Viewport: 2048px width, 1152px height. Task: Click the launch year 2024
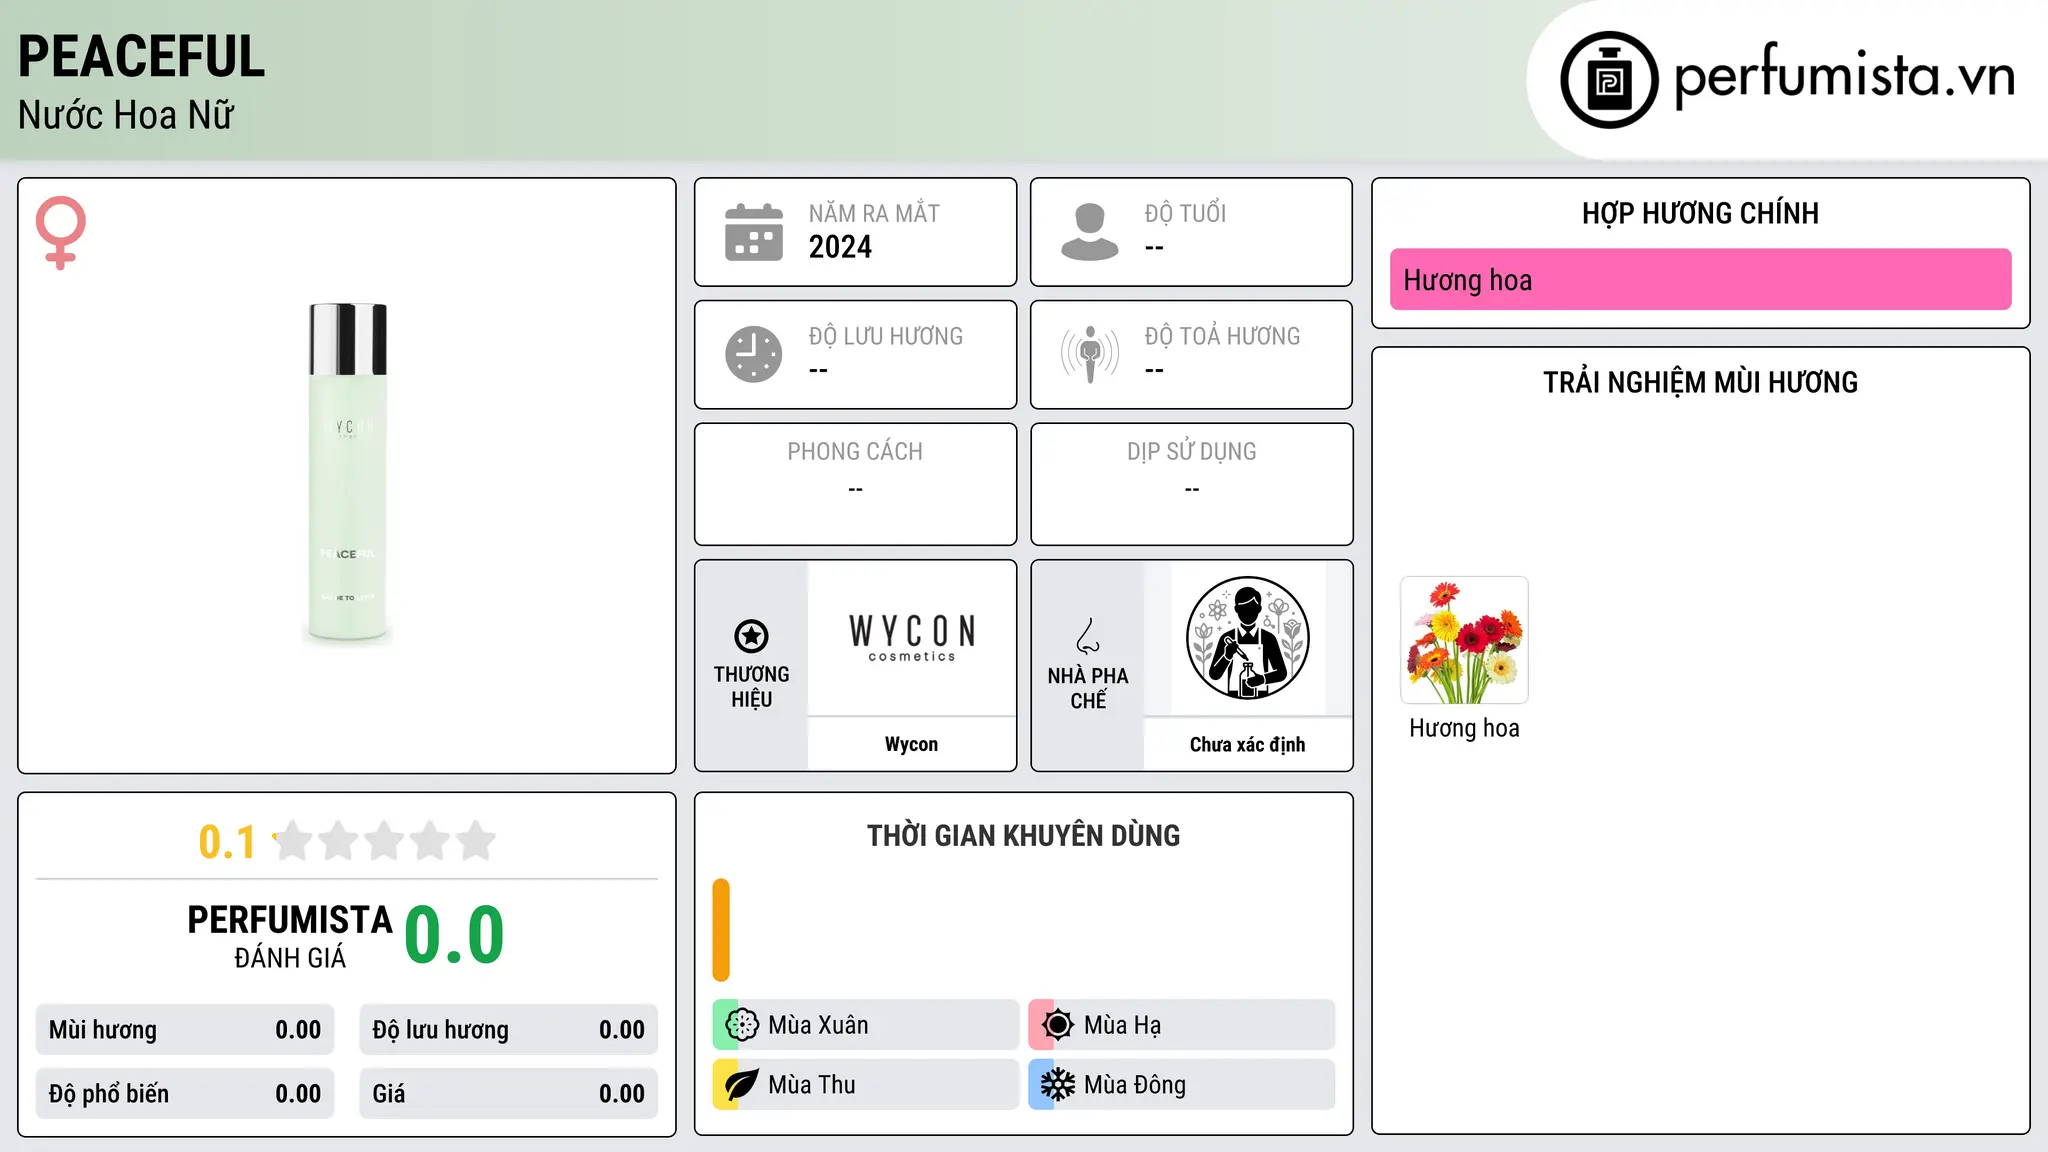[x=840, y=247]
